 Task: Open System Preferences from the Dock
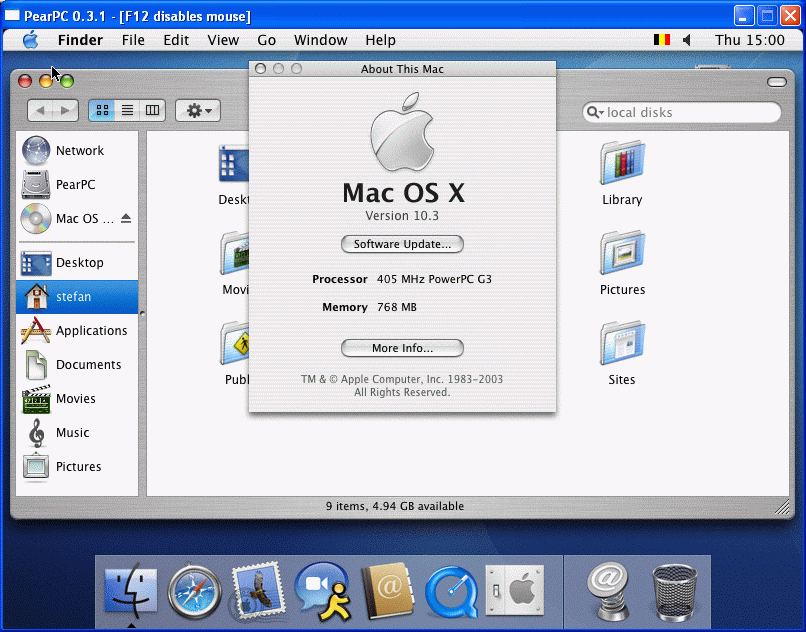515,590
